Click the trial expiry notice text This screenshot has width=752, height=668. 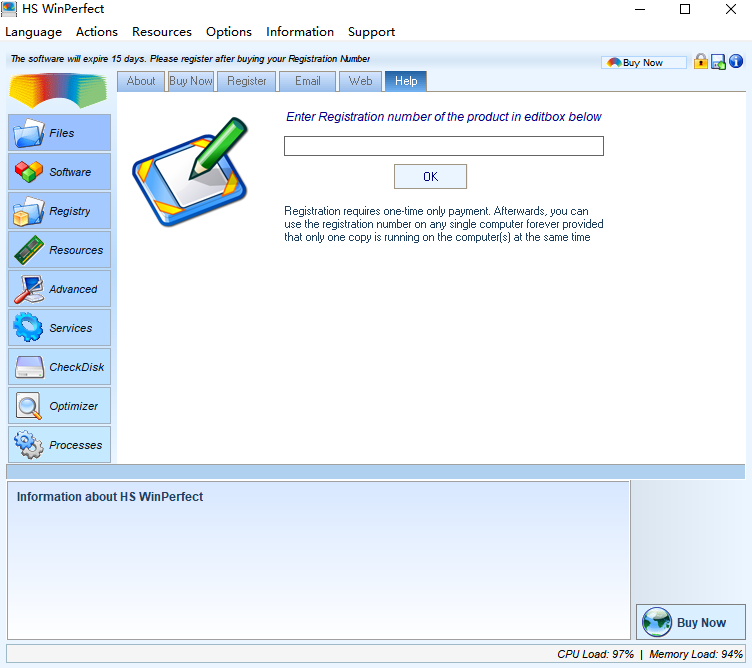point(190,59)
